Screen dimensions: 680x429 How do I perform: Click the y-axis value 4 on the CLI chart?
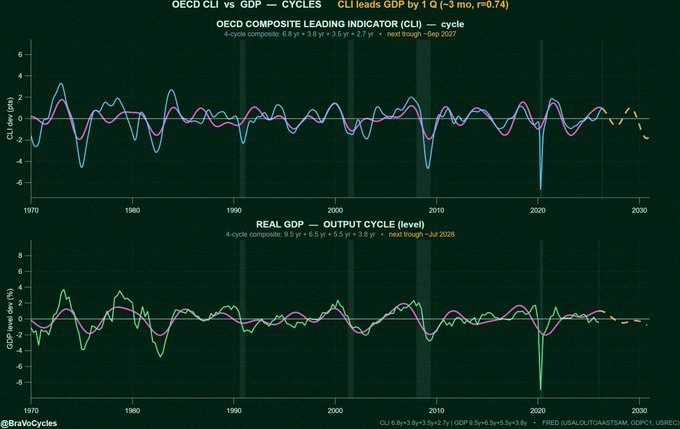click(20, 76)
